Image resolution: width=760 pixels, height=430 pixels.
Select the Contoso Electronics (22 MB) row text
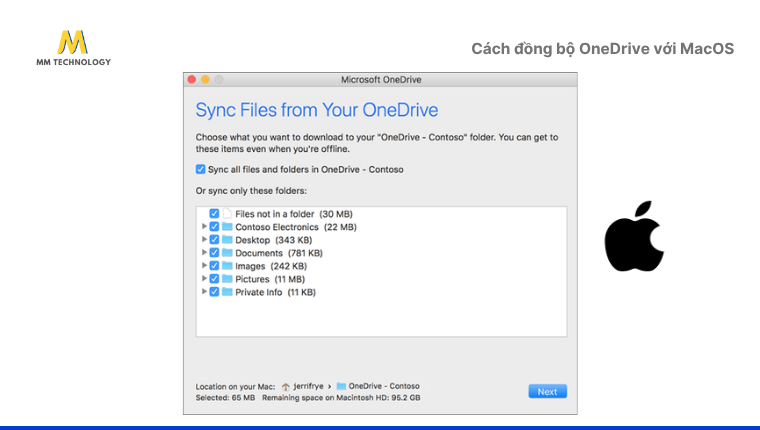pos(296,227)
